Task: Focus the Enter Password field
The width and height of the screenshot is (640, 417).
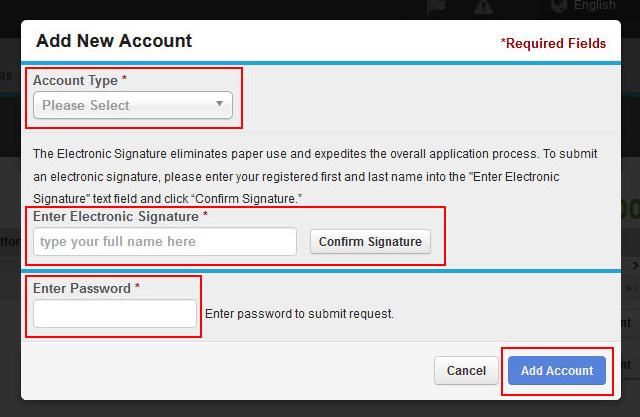Action: tap(115, 313)
